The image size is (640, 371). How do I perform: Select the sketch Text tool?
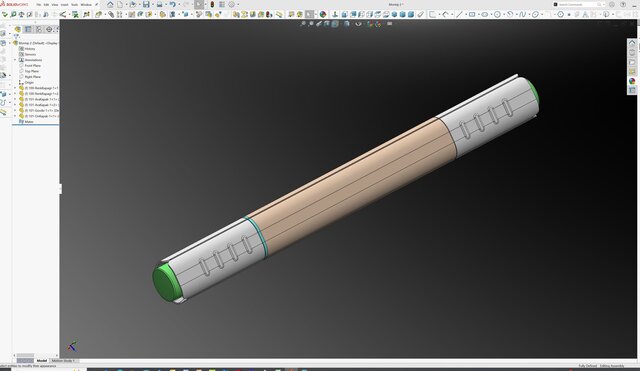[x=585, y=14]
